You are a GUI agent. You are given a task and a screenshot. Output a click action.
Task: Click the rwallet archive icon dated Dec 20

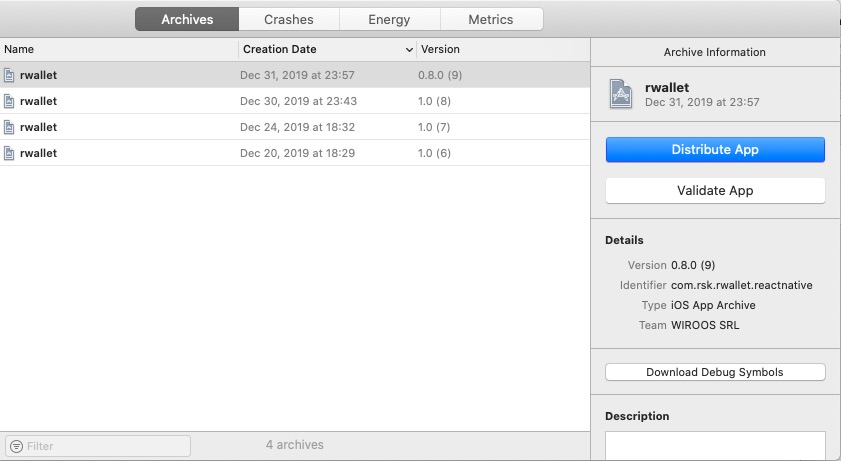9,153
